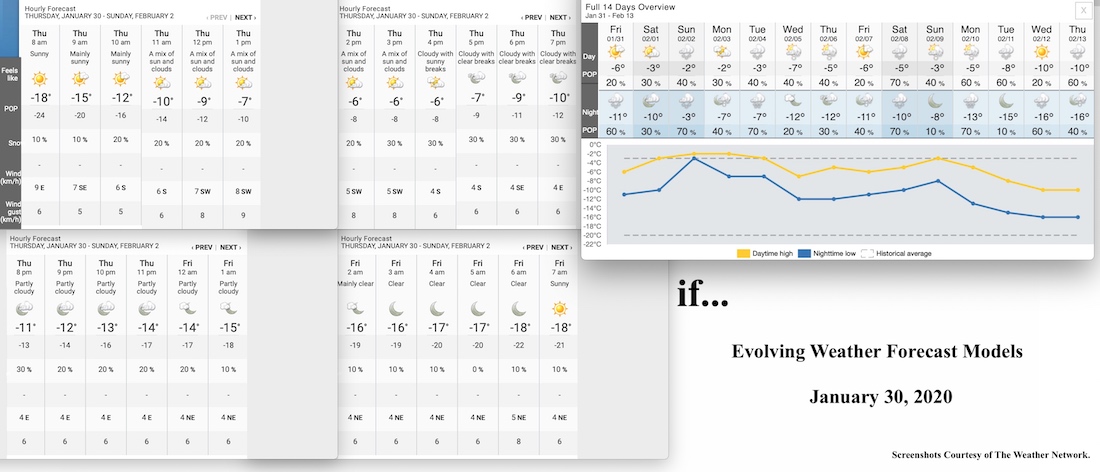Click the sunny icon for Fri 7 am
Screen dimensions: 1100x472
(x=560, y=308)
